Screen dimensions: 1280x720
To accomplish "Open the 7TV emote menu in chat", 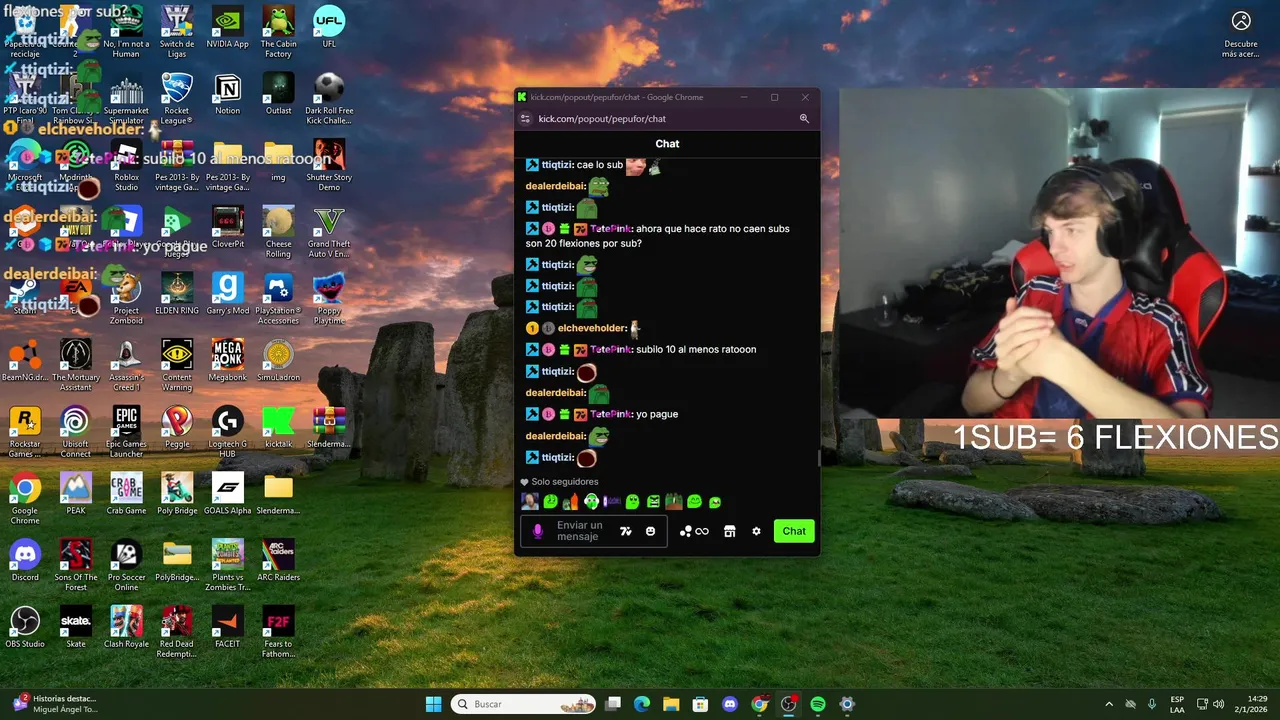I will 626,531.
